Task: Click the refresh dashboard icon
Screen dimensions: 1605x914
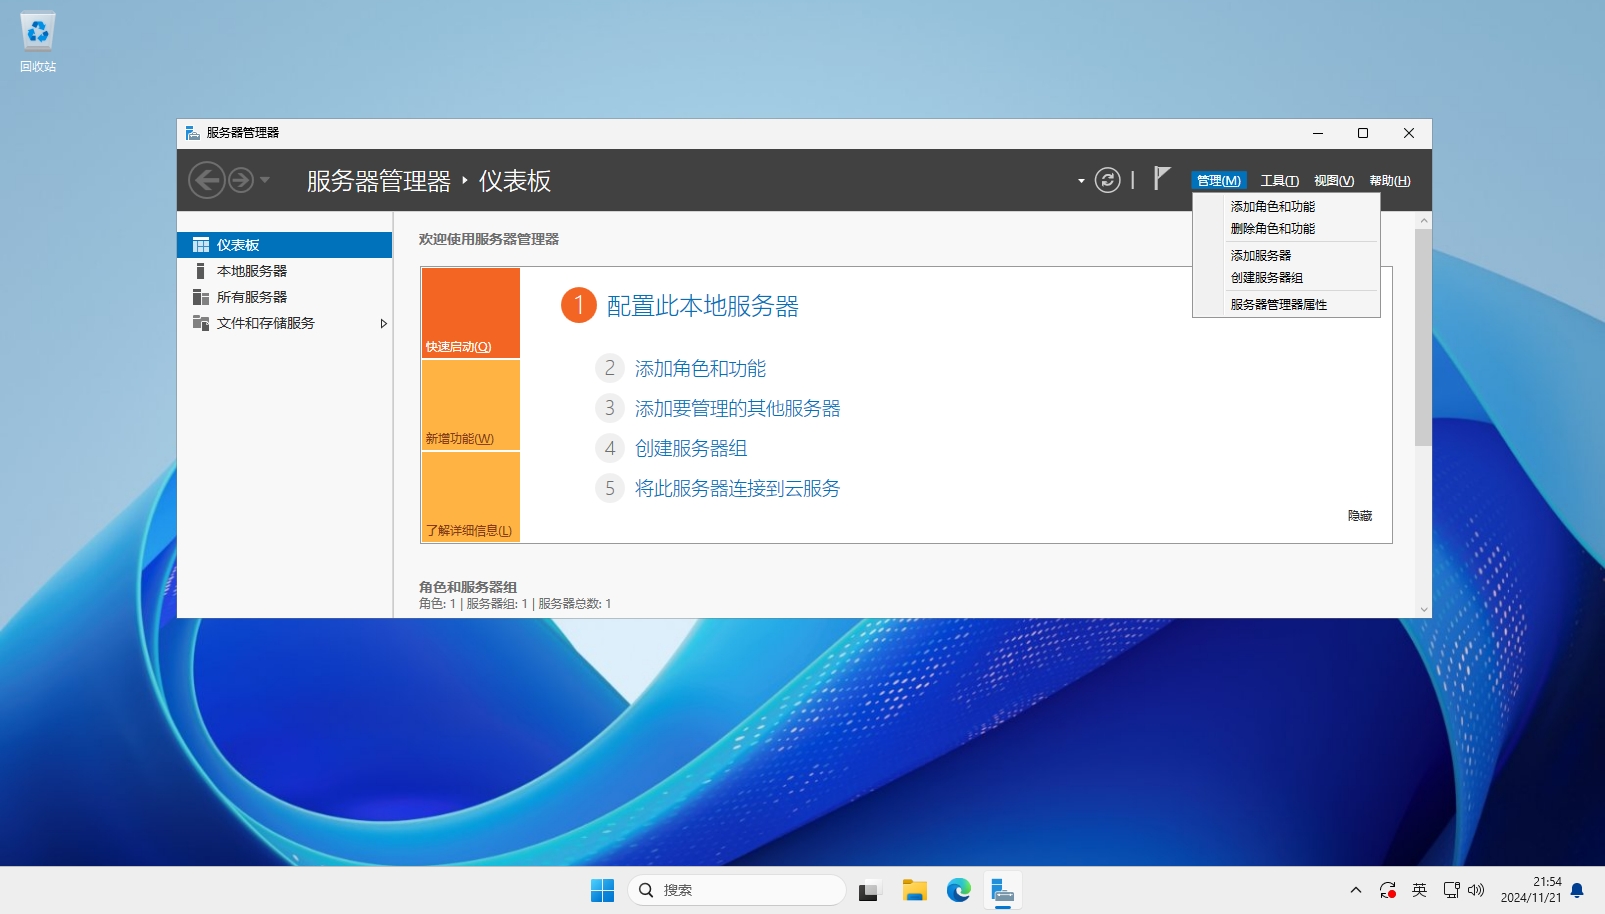Action: tap(1107, 180)
